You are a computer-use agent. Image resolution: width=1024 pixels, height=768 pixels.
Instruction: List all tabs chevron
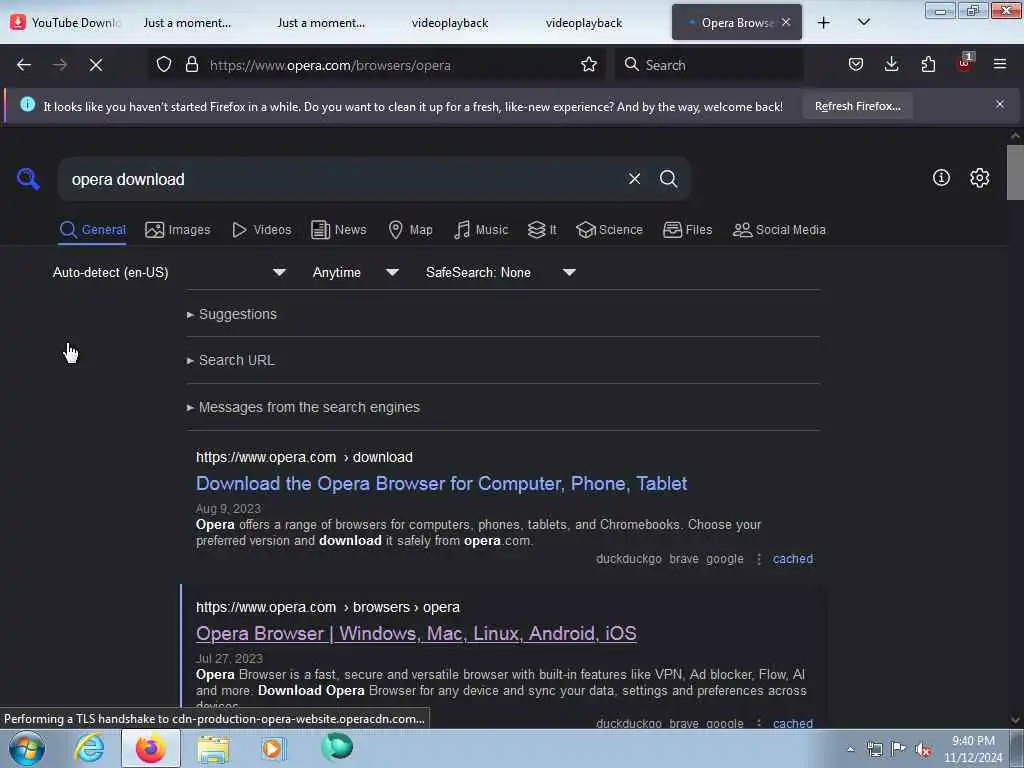click(863, 23)
